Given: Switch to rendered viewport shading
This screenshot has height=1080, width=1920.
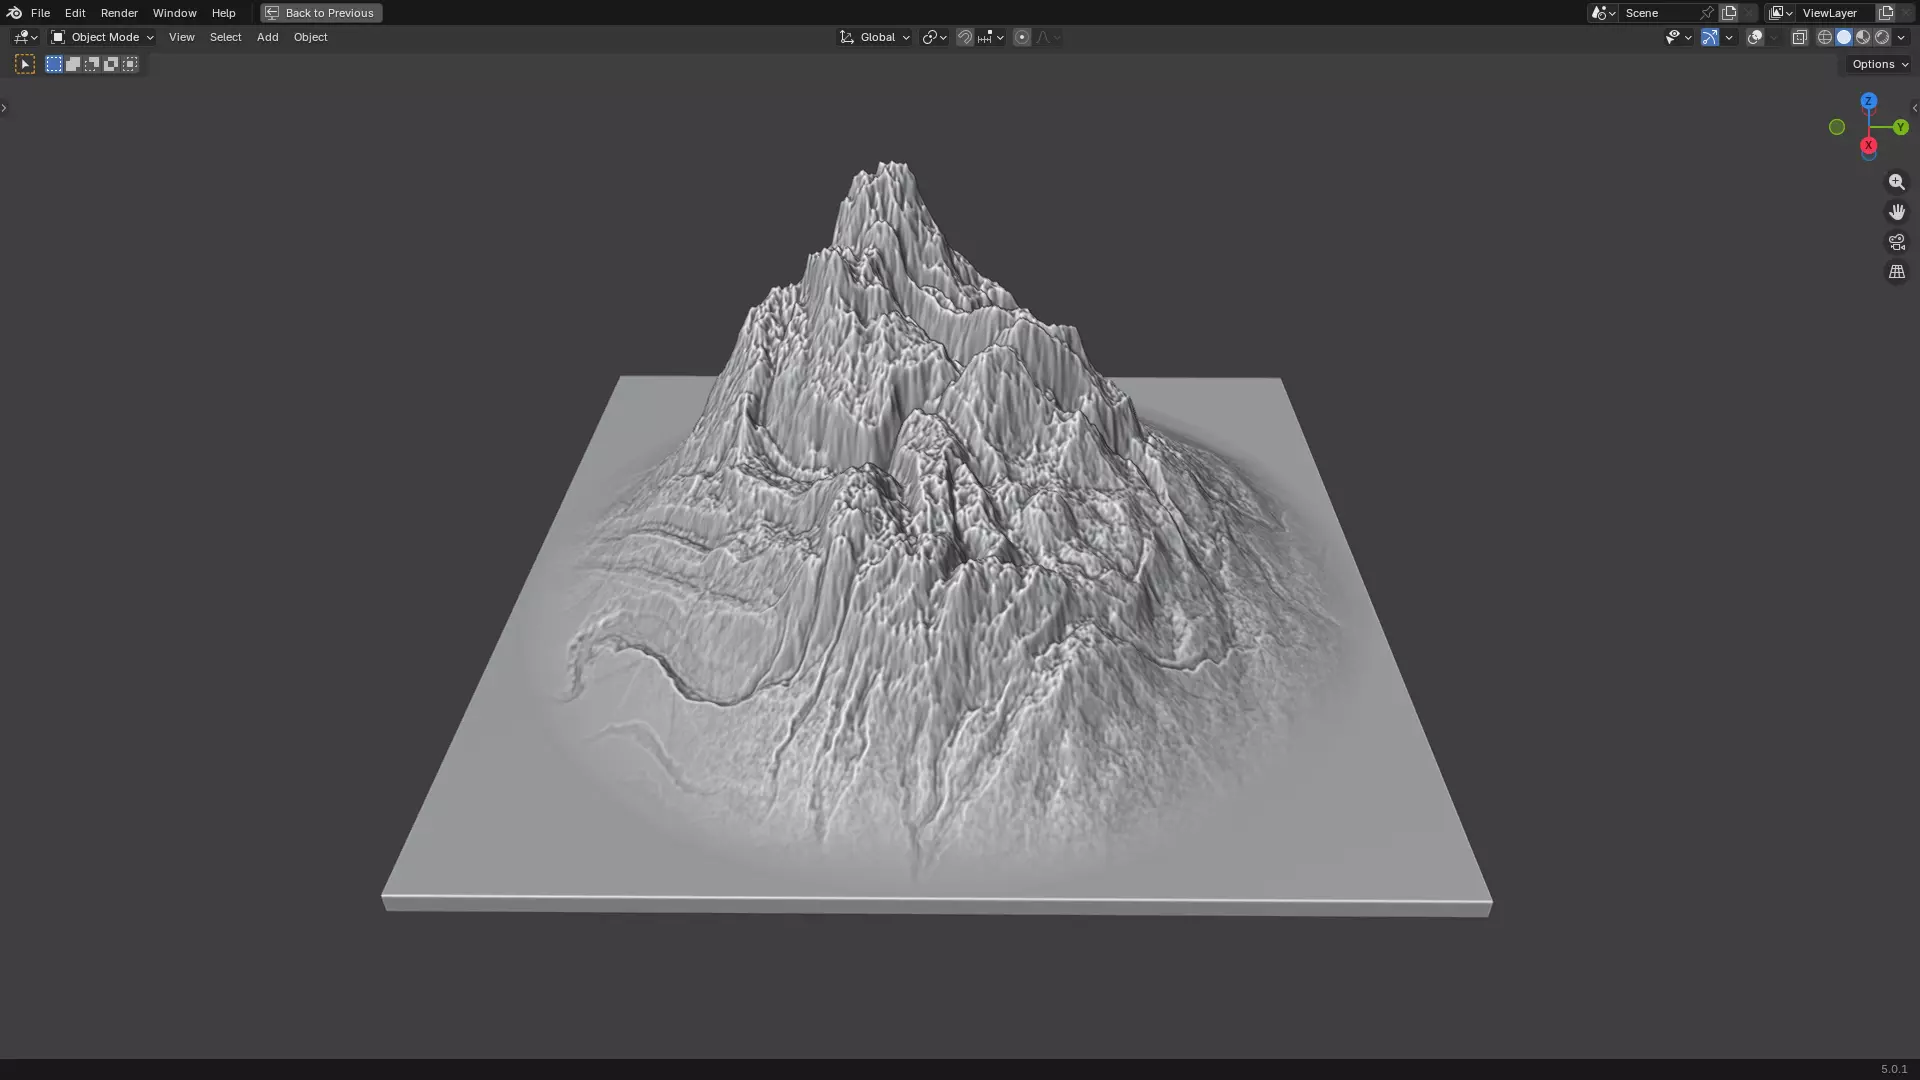Looking at the screenshot, I should pyautogui.click(x=1882, y=37).
